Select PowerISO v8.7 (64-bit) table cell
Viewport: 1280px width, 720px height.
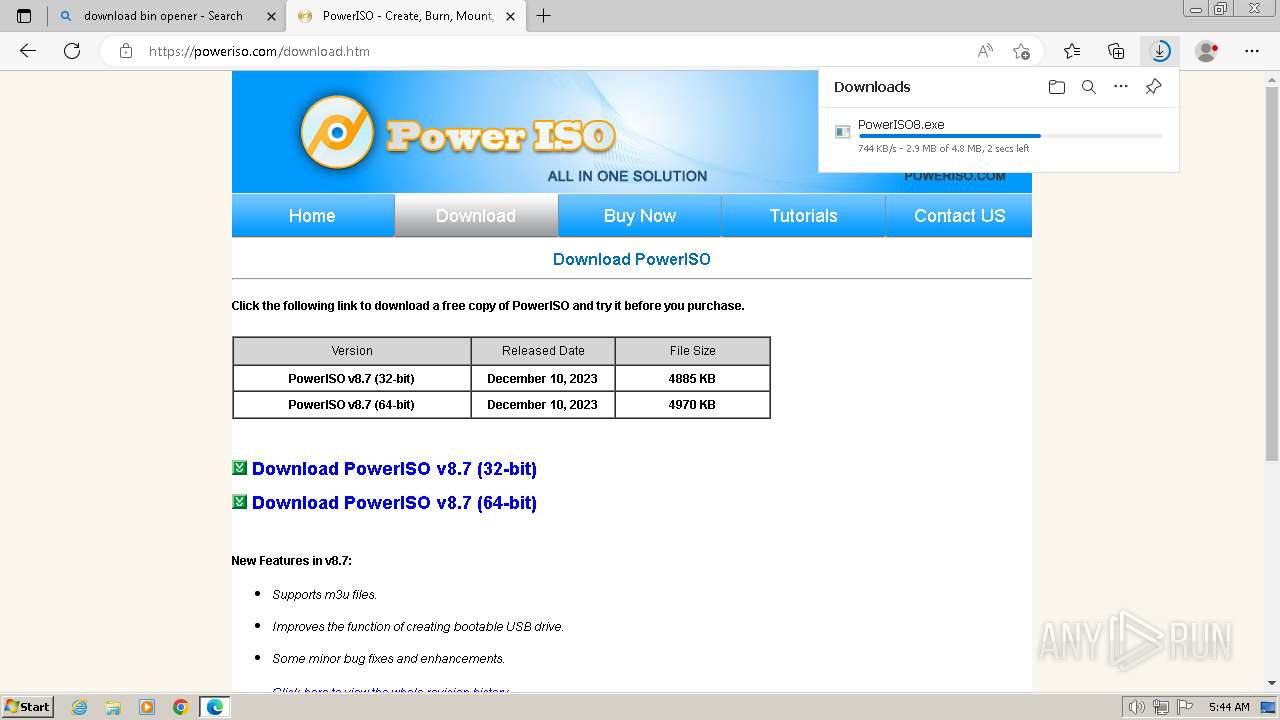351,405
